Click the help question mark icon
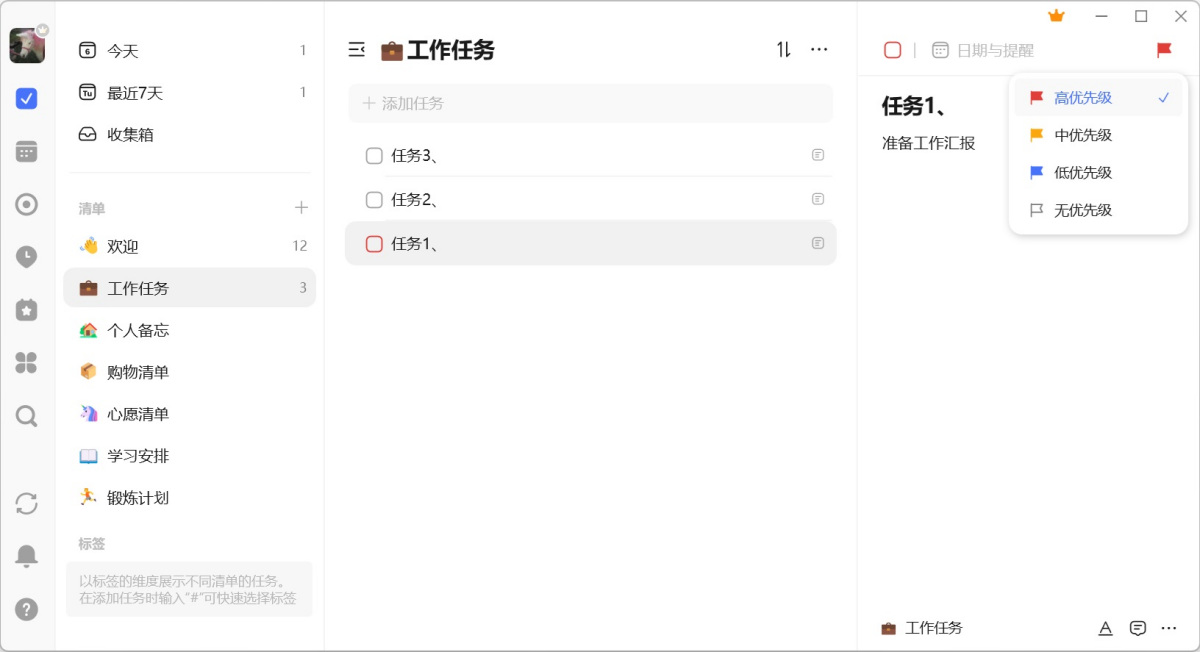 click(27, 608)
